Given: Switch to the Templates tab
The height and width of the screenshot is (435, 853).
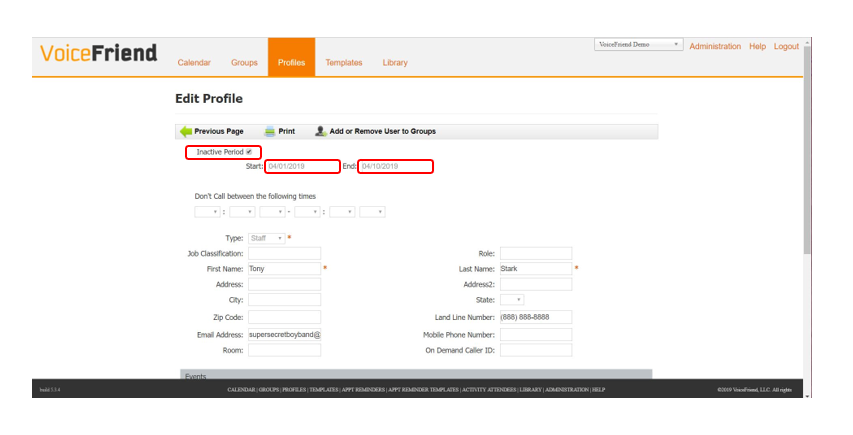Looking at the screenshot, I should pos(344,63).
